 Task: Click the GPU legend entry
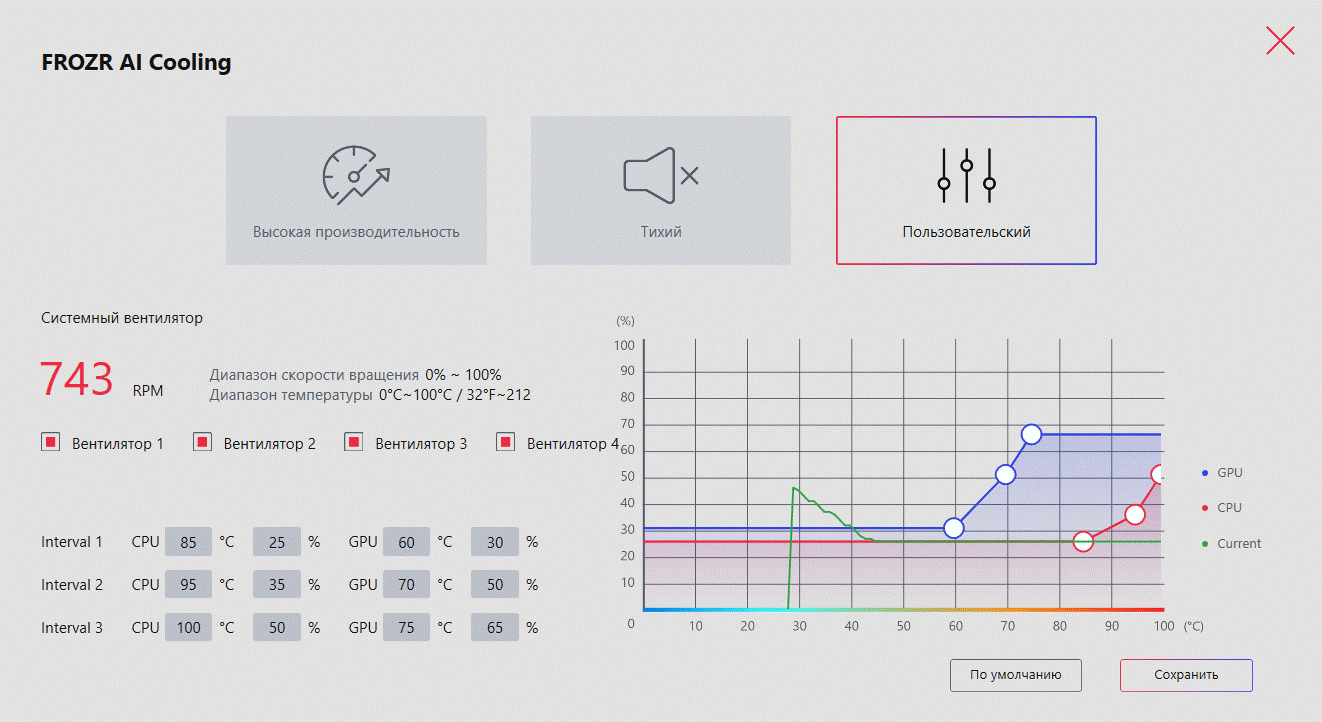(x=1222, y=472)
